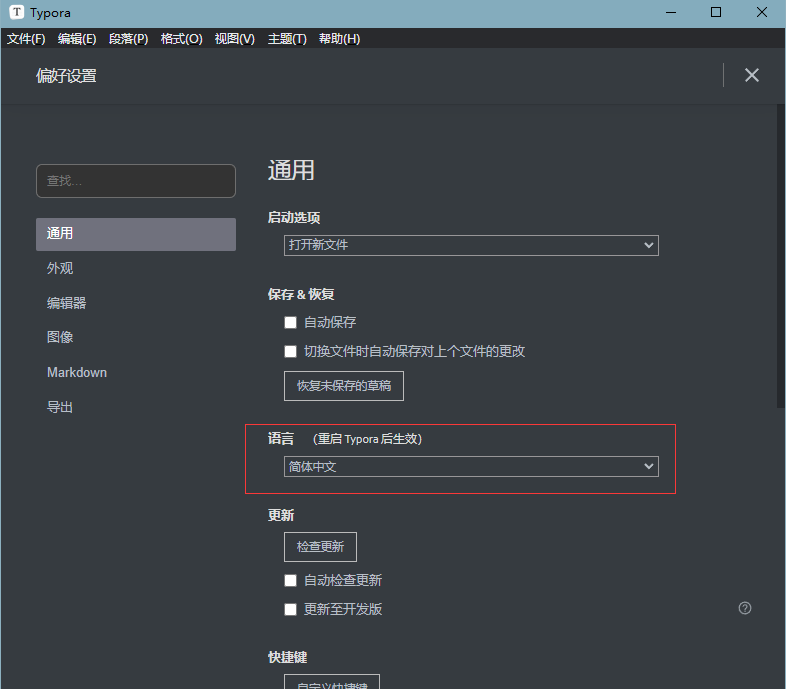Close the Typora window
The image size is (786, 689).
pos(761,13)
